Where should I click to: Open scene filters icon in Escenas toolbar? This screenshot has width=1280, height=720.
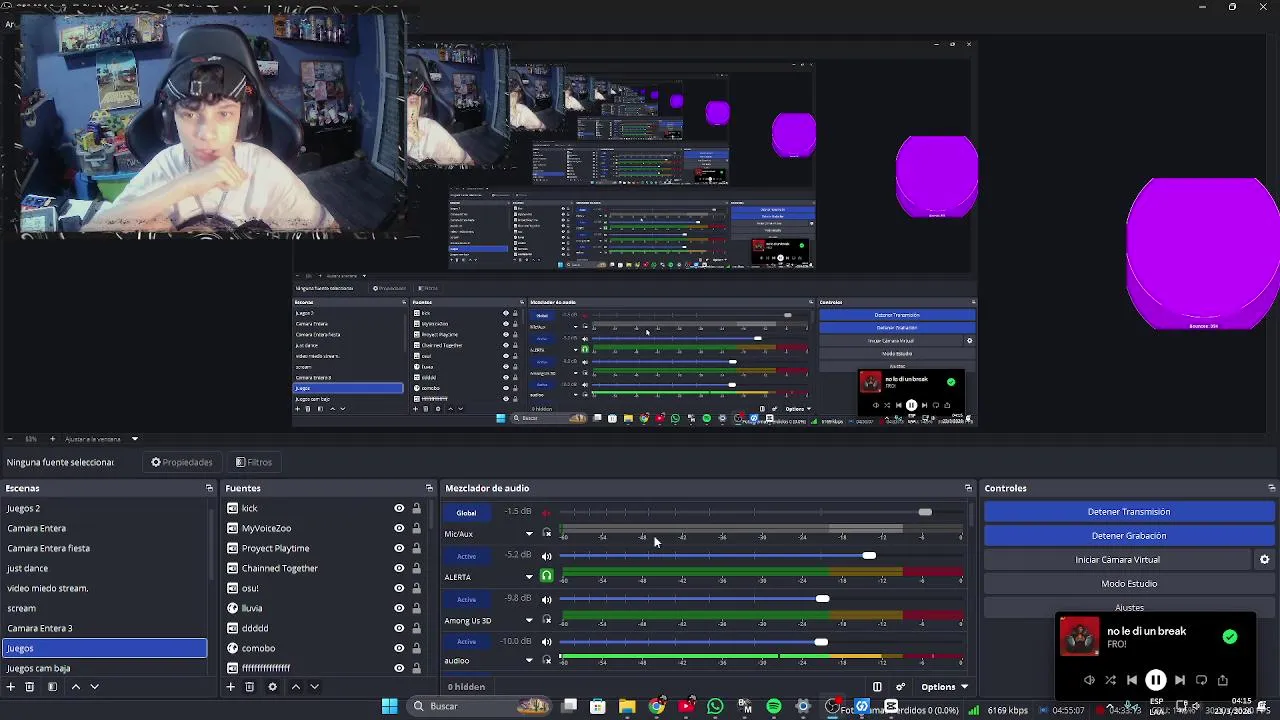pos(52,687)
